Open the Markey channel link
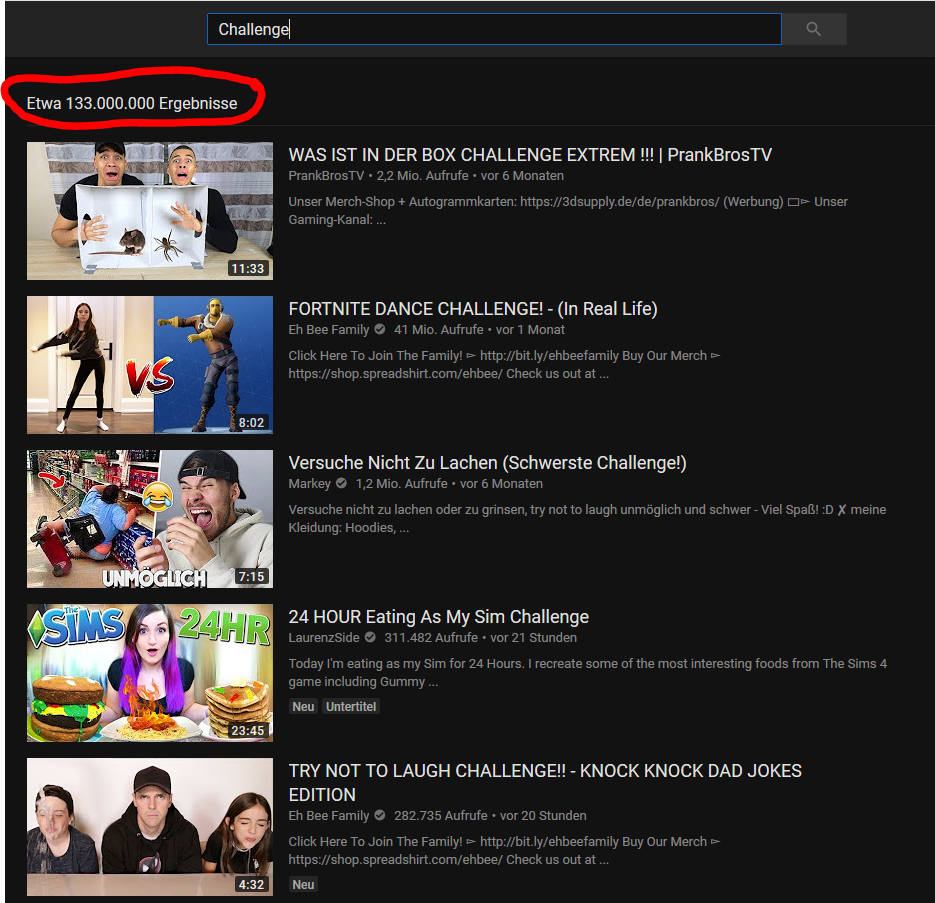 tap(309, 484)
